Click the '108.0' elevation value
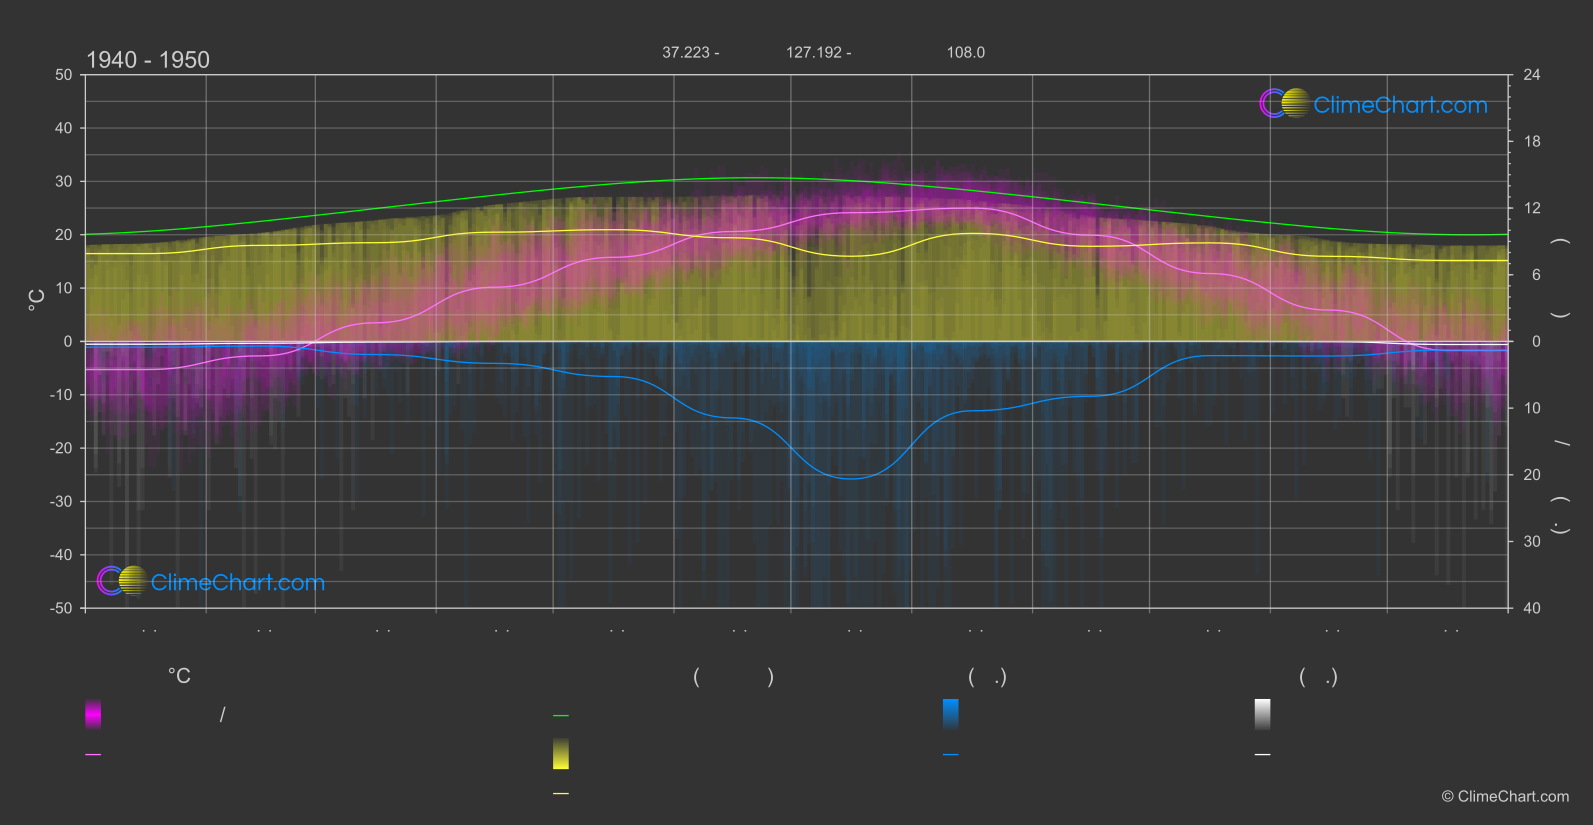Screen dimensions: 1593x825 [966, 52]
